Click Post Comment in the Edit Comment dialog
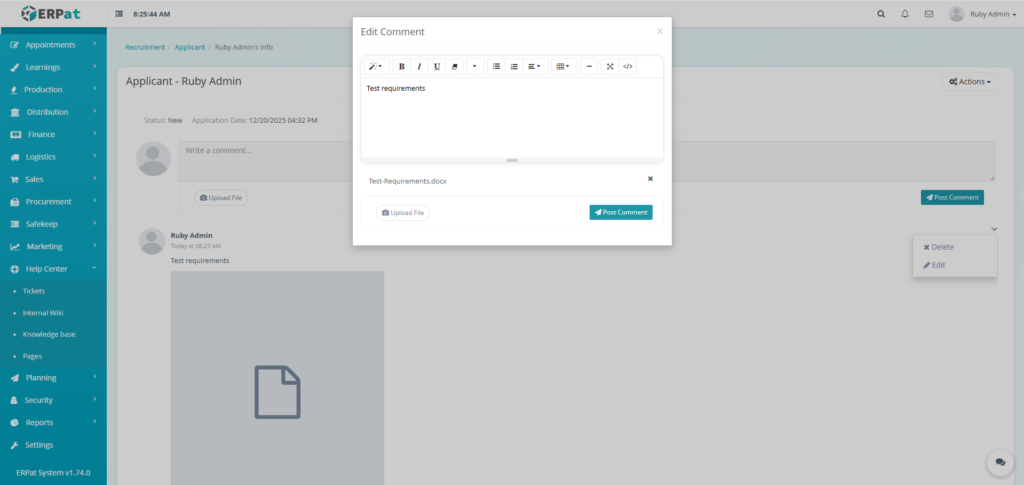The image size is (1024, 485). pyautogui.click(x=621, y=212)
